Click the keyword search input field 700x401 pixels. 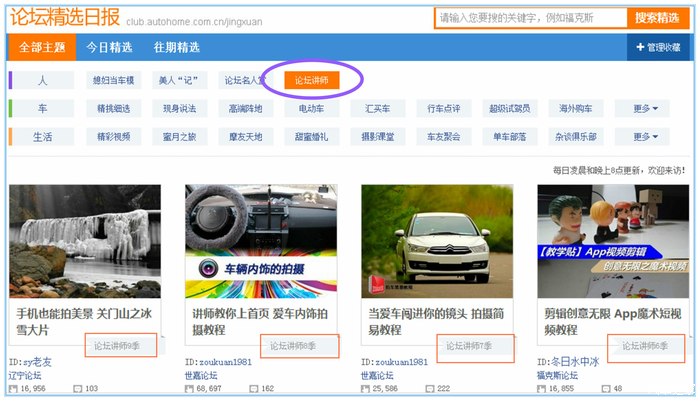[x=530, y=18]
